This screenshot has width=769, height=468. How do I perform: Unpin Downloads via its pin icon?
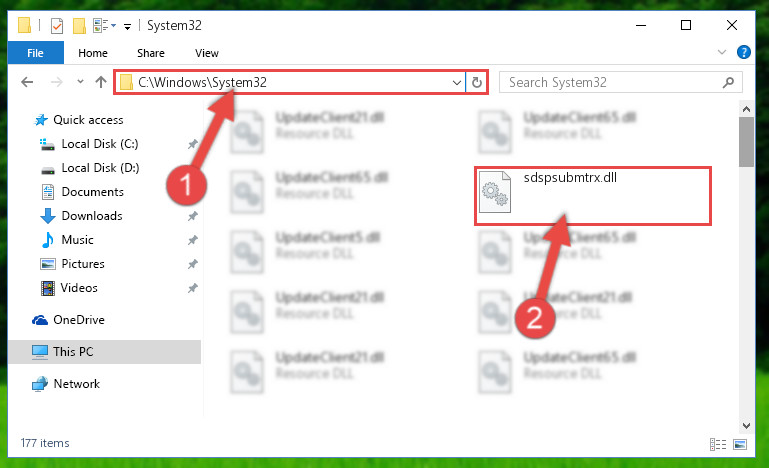[193, 216]
